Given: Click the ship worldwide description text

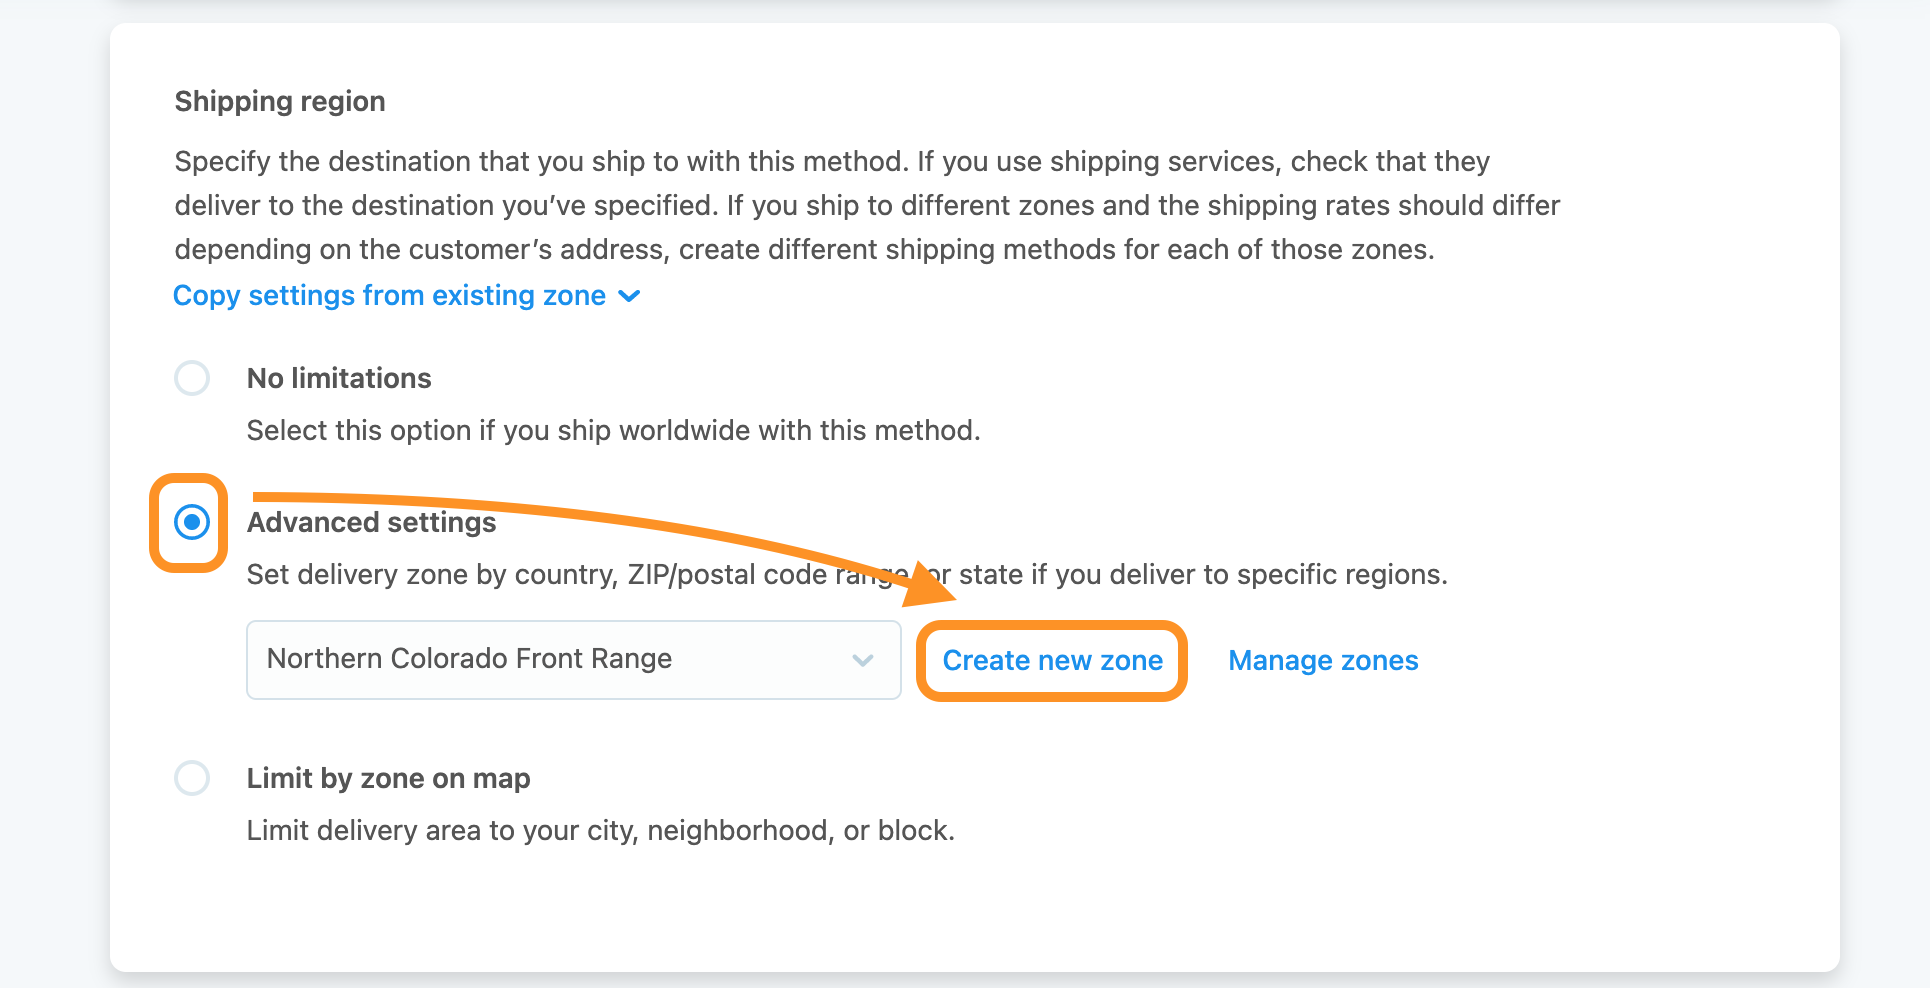Looking at the screenshot, I should pos(613,430).
